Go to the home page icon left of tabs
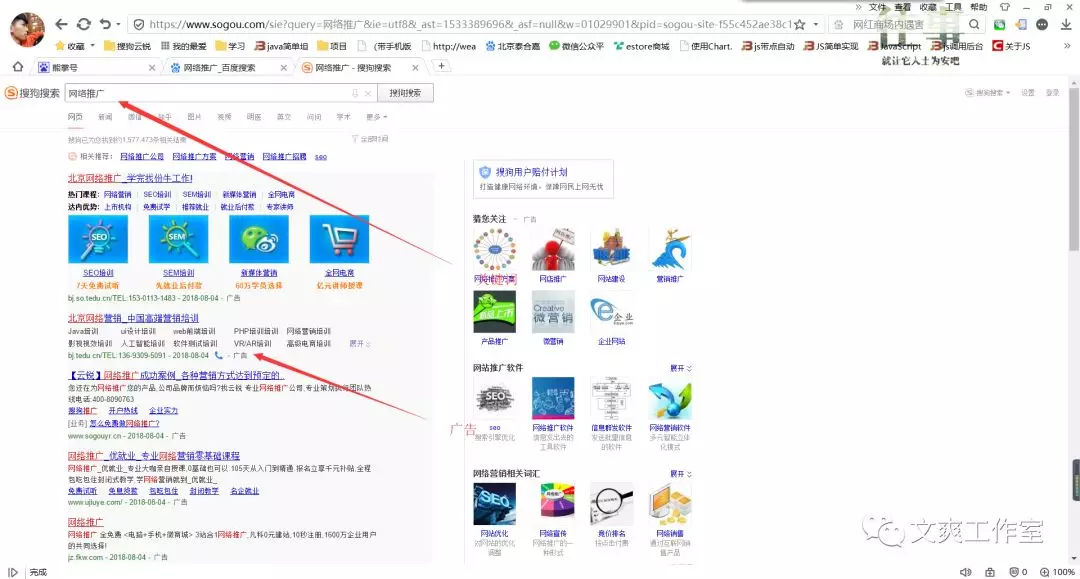The height and width of the screenshot is (579, 1080). coord(18,67)
